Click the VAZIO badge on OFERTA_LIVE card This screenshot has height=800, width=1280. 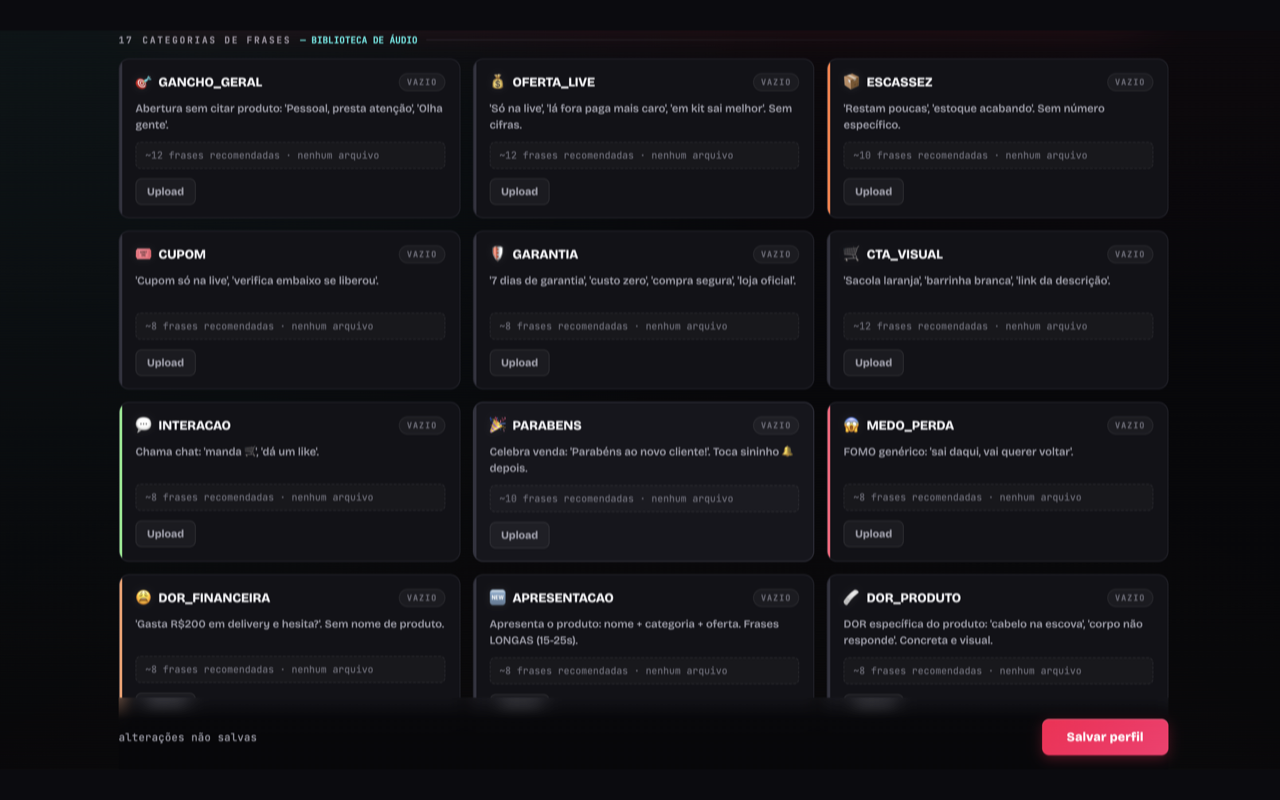click(776, 82)
